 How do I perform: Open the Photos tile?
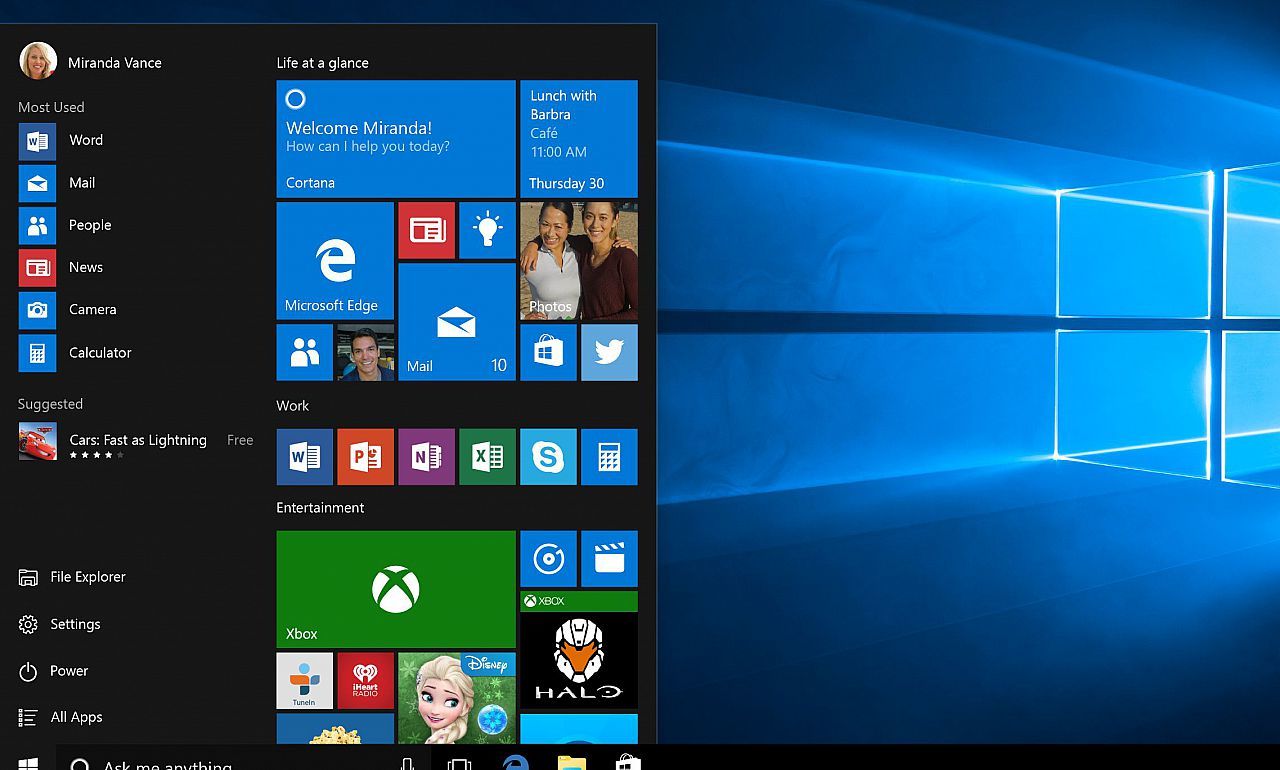[x=579, y=261]
